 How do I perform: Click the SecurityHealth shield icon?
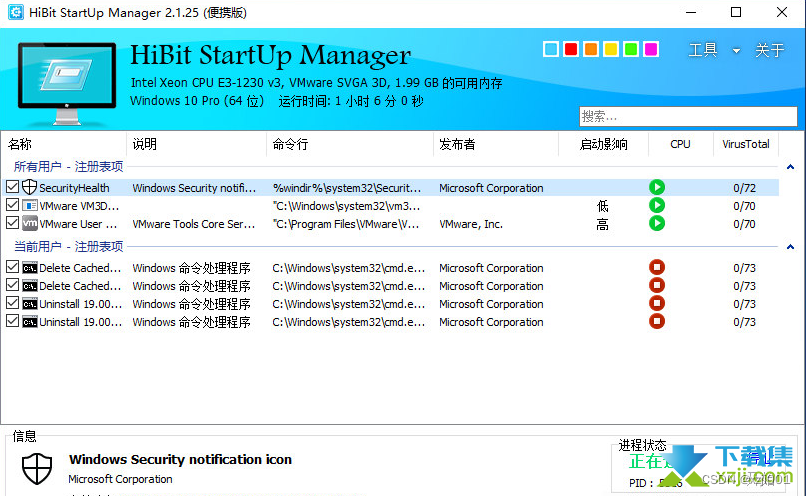pos(29,187)
